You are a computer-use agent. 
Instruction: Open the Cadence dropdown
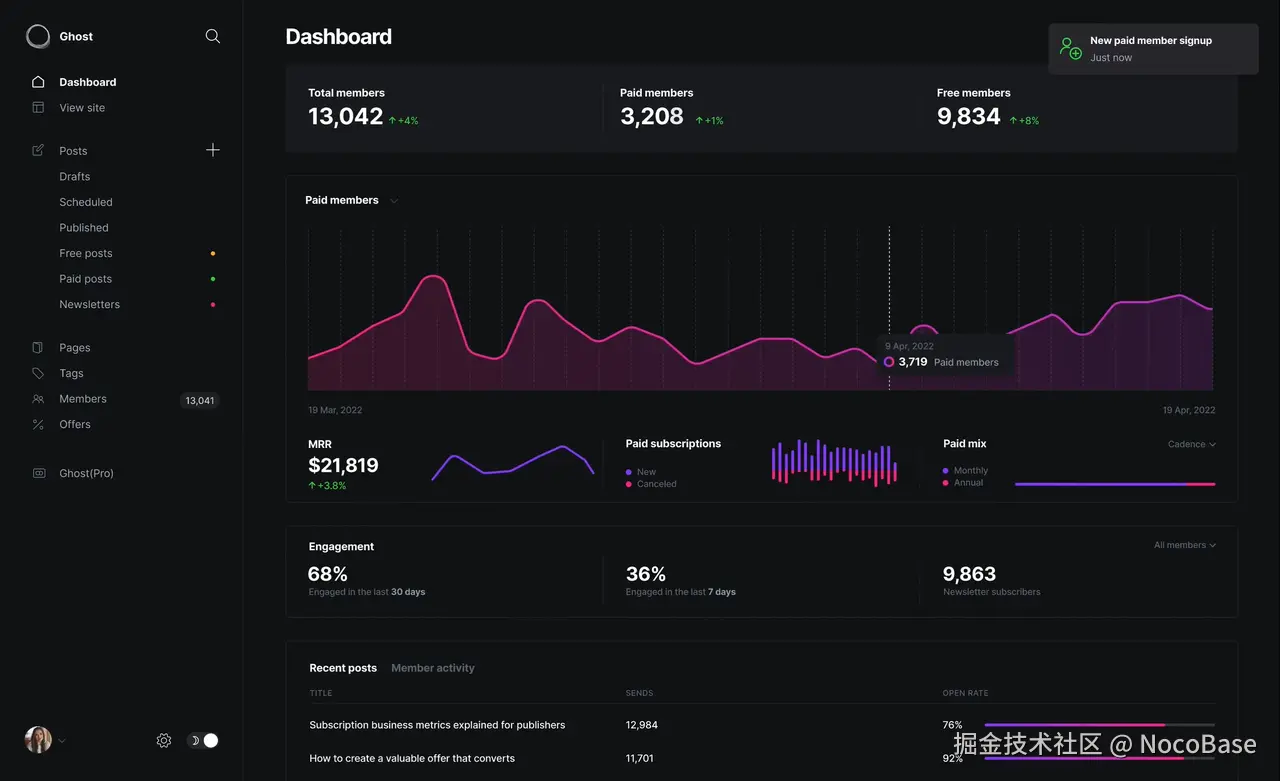tap(1192, 444)
